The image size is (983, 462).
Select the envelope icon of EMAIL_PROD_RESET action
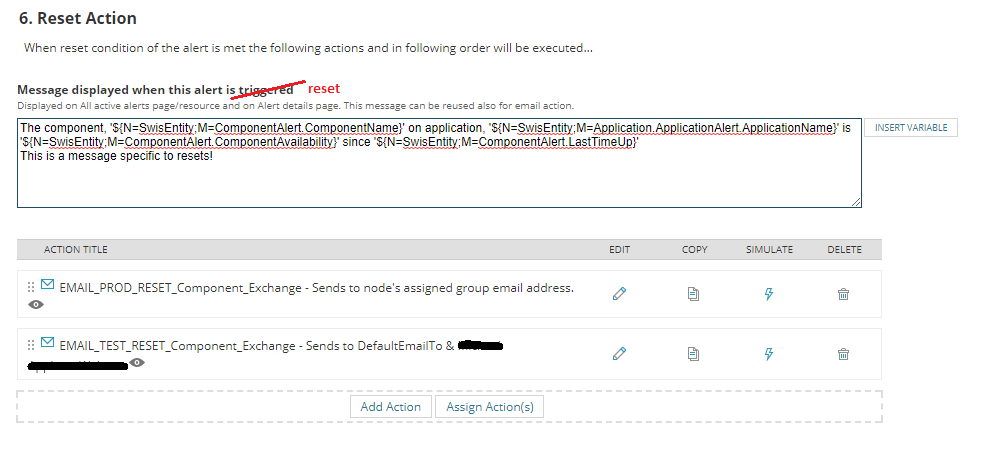tap(47, 285)
